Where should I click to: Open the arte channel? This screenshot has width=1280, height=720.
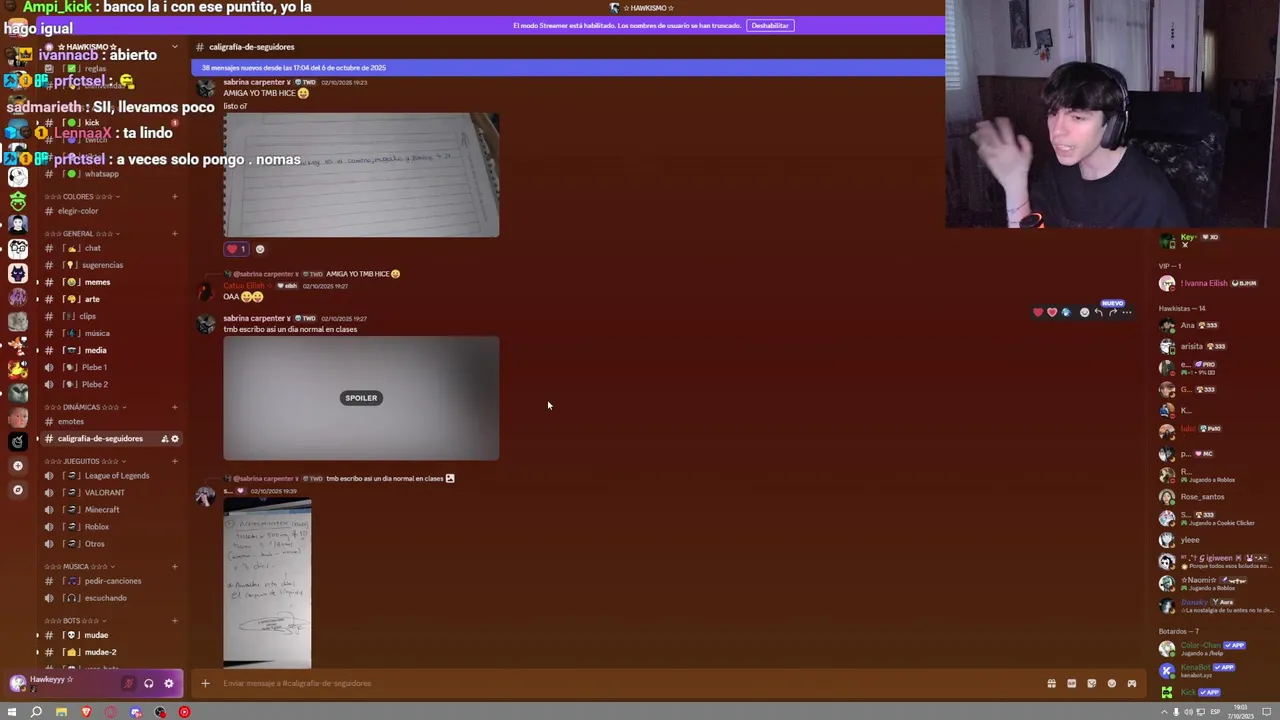click(110, 299)
